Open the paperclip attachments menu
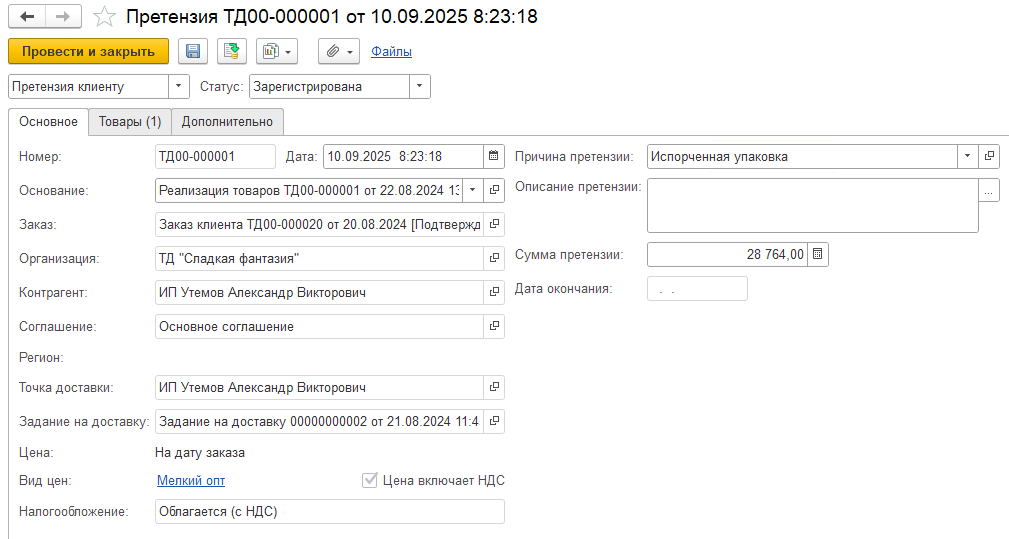Viewport: 1009px width, 539px height. click(339, 51)
